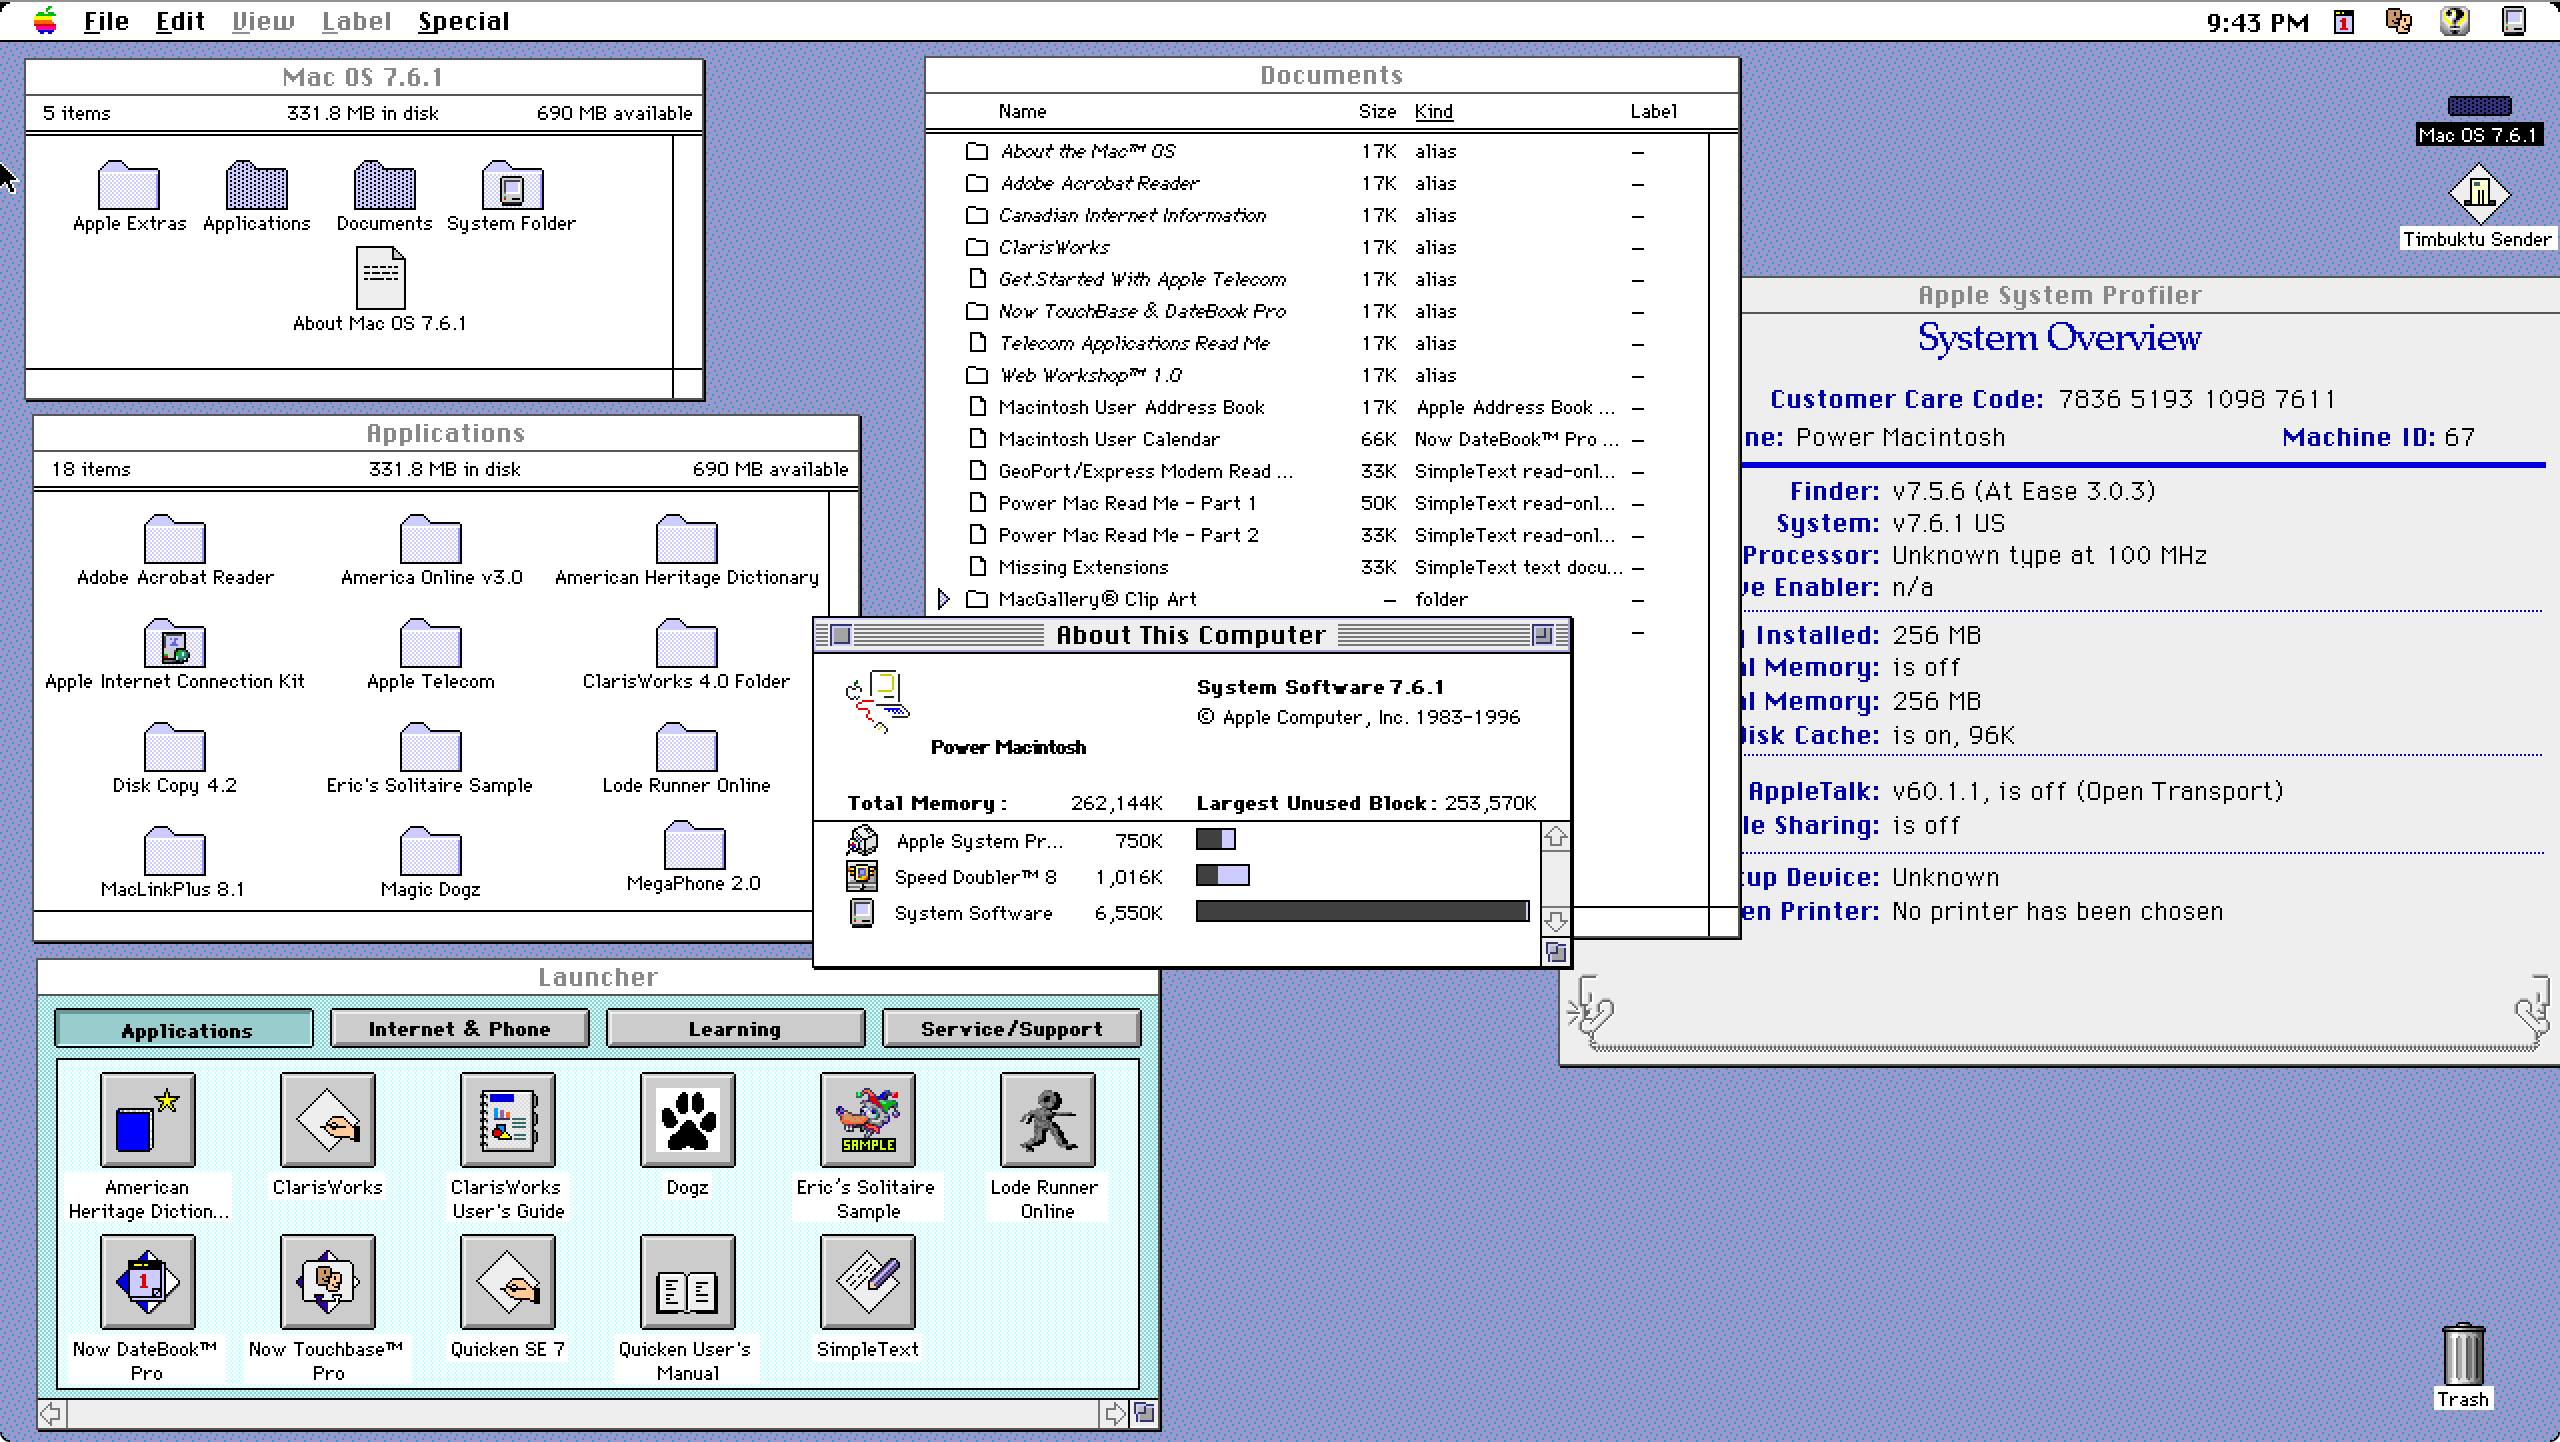Sort the Documents window by Kind
2560x1442 pixels.
point(1433,111)
